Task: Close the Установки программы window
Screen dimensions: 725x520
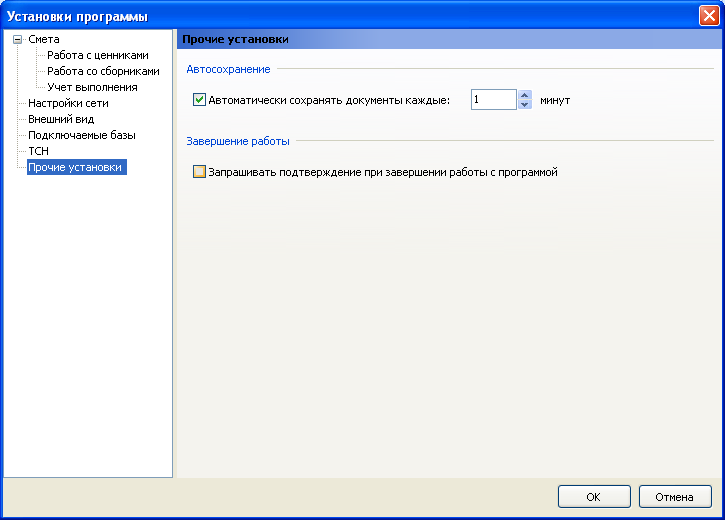Action: tap(709, 16)
